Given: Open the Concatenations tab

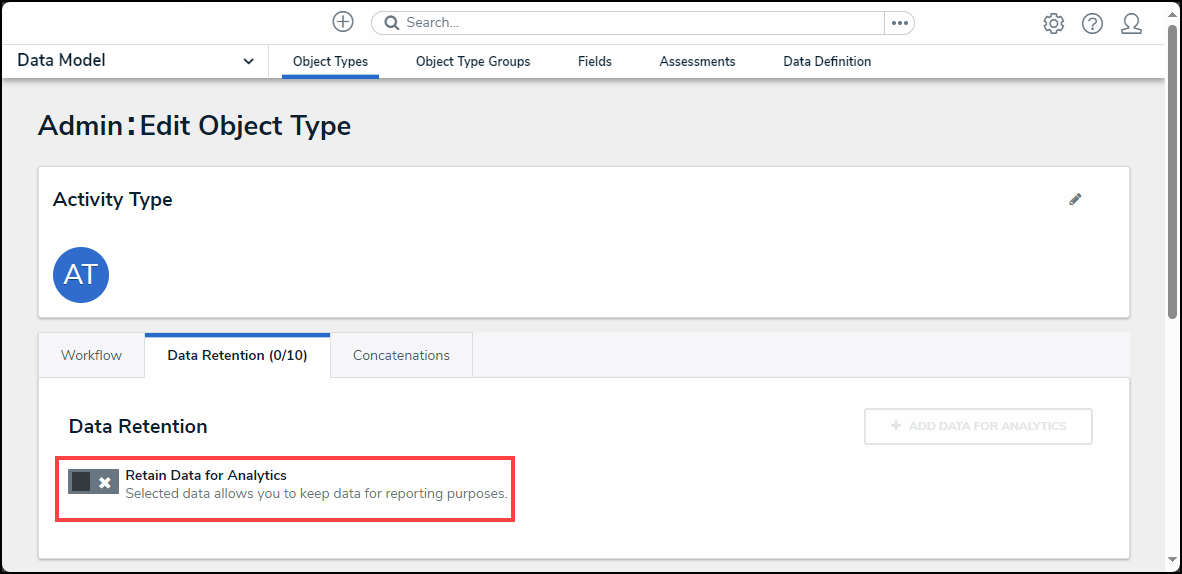Looking at the screenshot, I should (401, 355).
